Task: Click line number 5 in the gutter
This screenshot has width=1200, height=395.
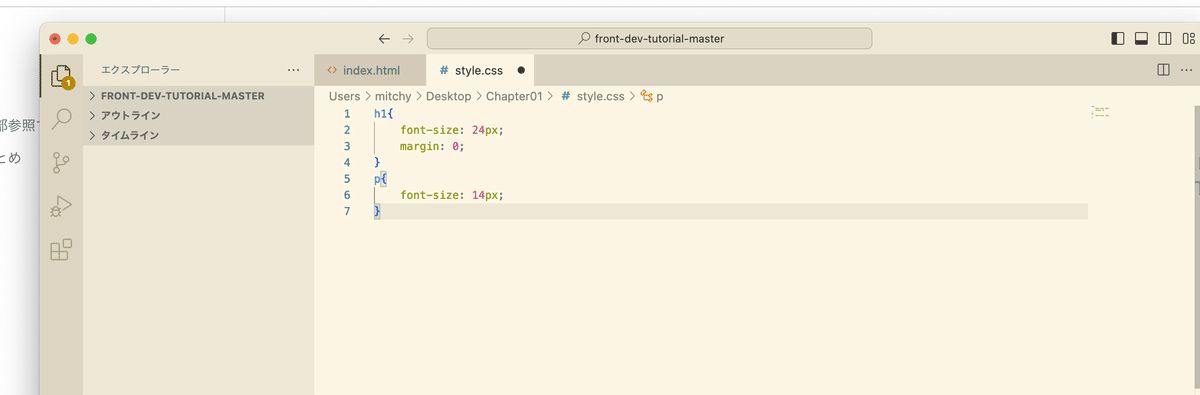Action: 346,178
